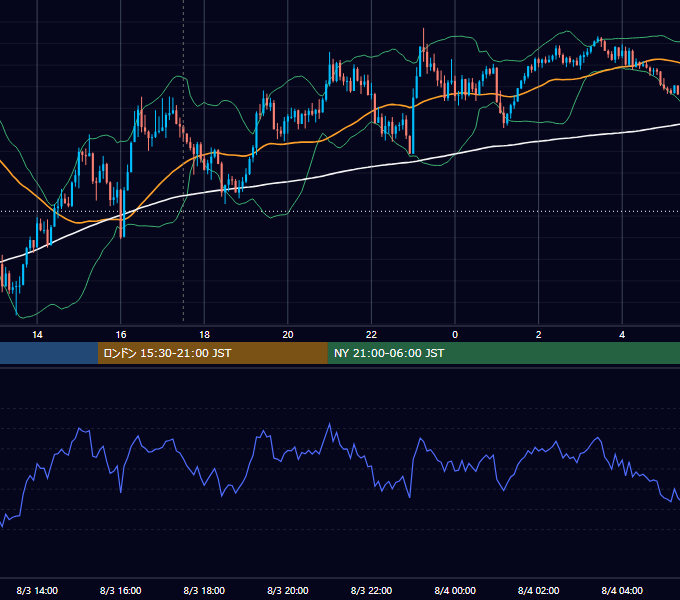The image size is (680, 600).
Task: Click the hour label 18 on the time axis
Action: coord(204,335)
